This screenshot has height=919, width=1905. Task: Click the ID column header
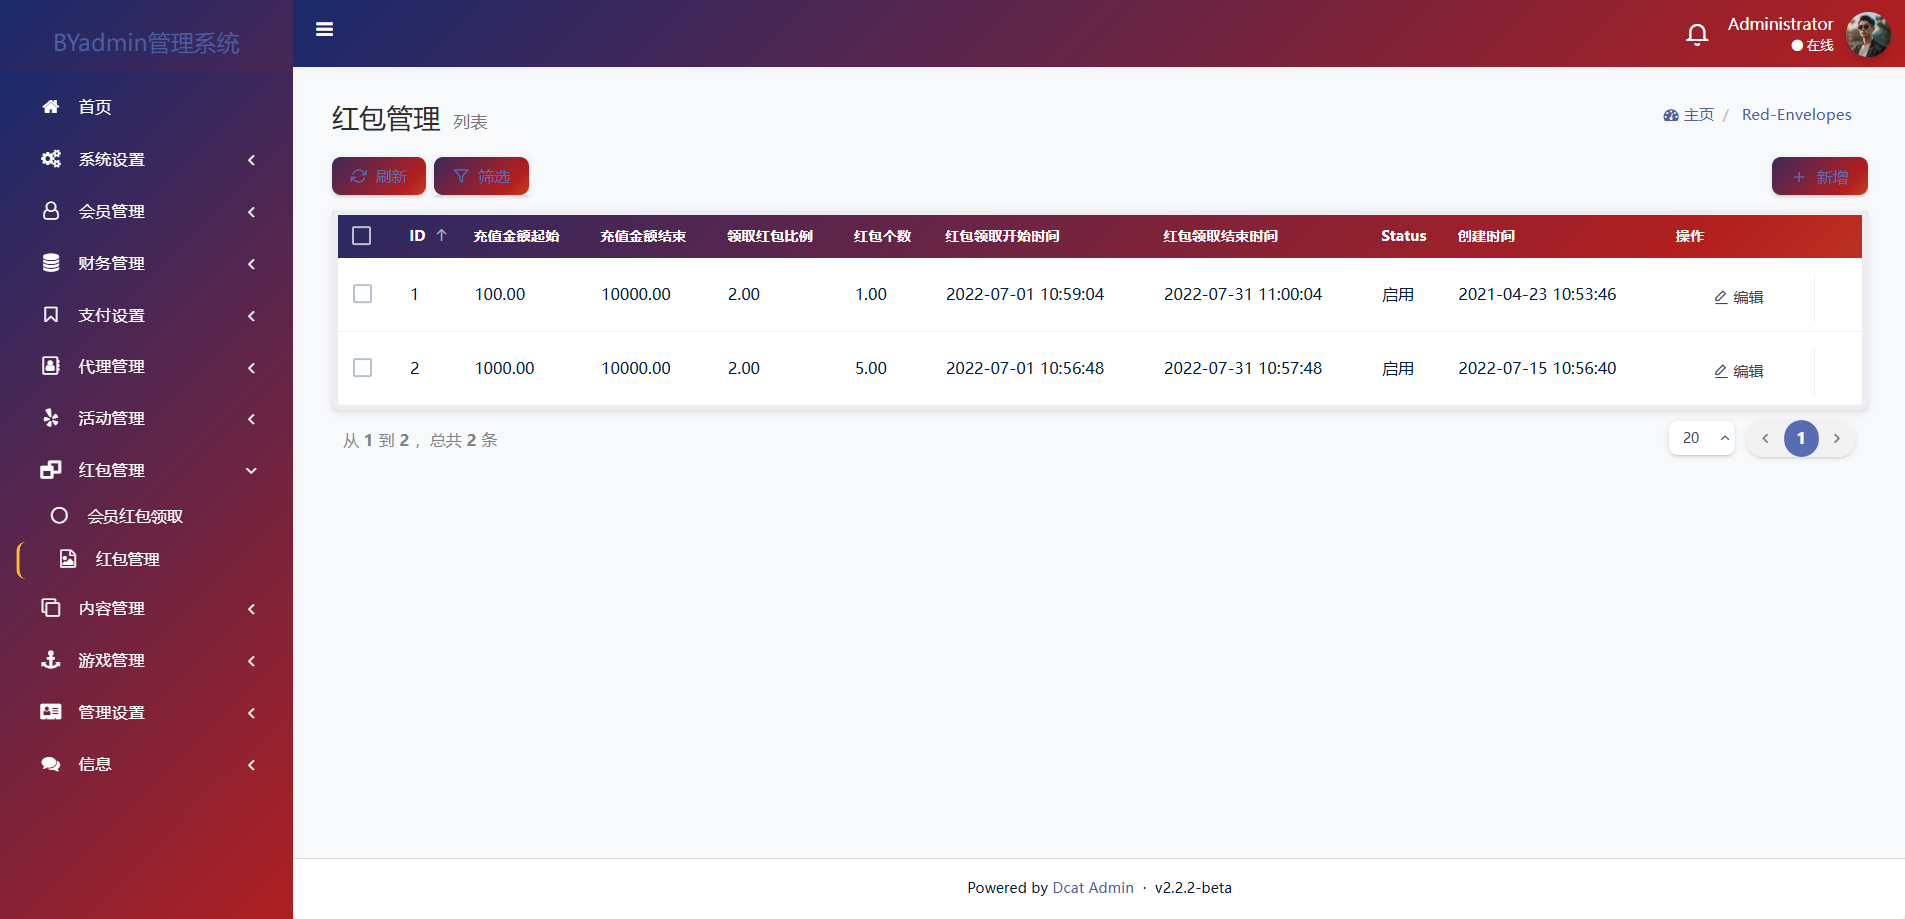417,236
